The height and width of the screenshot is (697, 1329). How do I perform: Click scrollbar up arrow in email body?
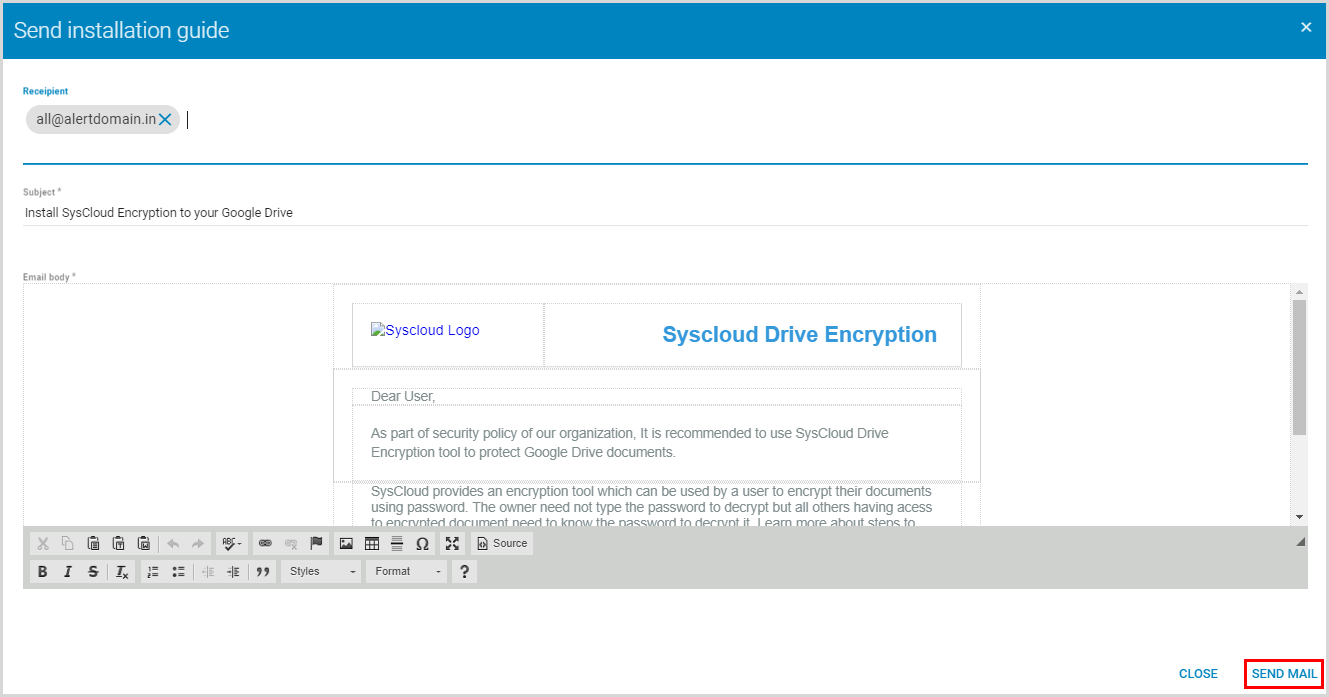[x=1299, y=292]
